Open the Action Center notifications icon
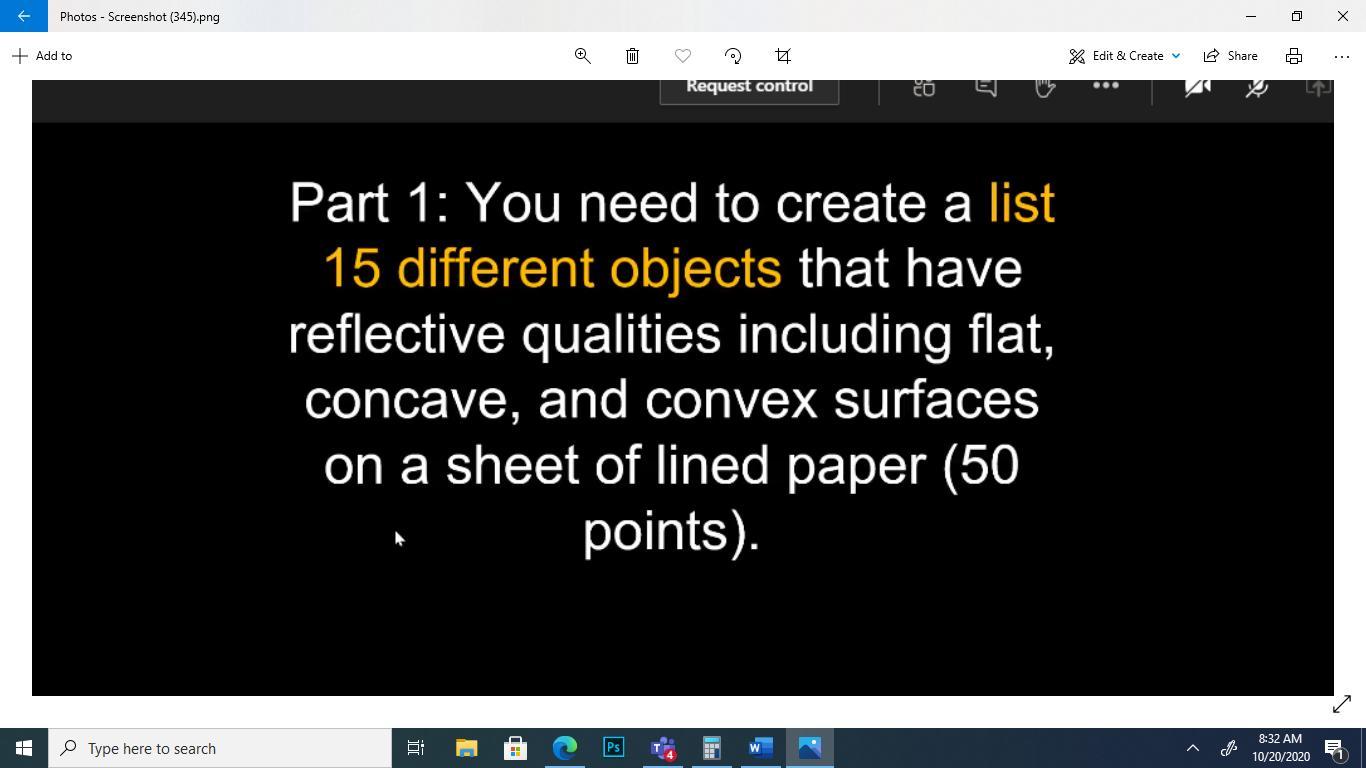The image size is (1366, 768). (1335, 748)
